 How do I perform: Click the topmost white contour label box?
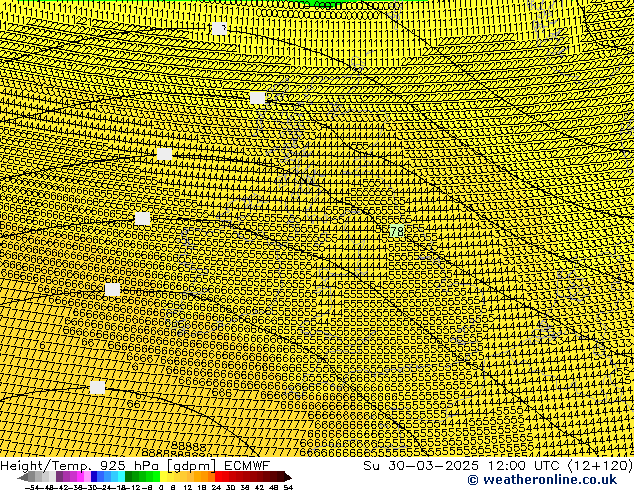(x=219, y=29)
